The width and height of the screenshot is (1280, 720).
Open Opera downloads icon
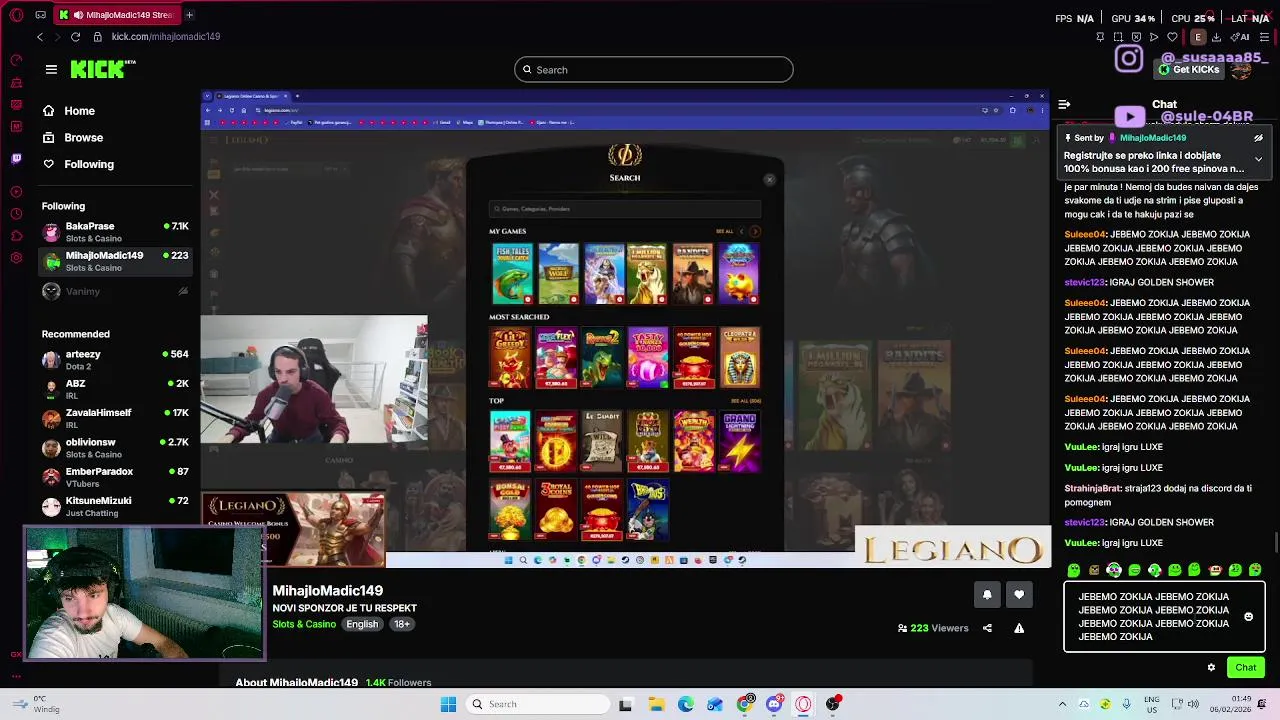pyautogui.click(x=1216, y=37)
